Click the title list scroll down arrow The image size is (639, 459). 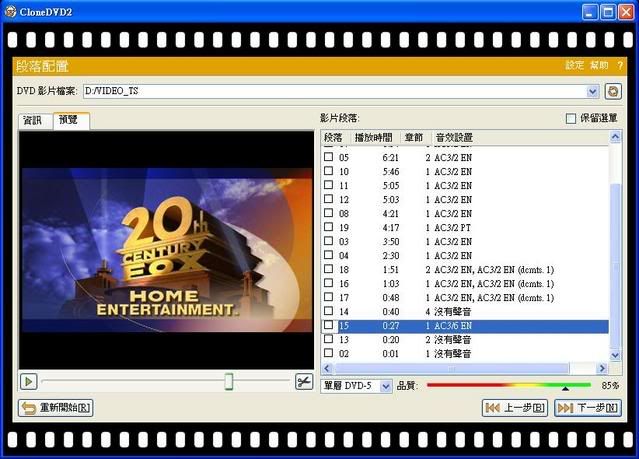tap(615, 355)
